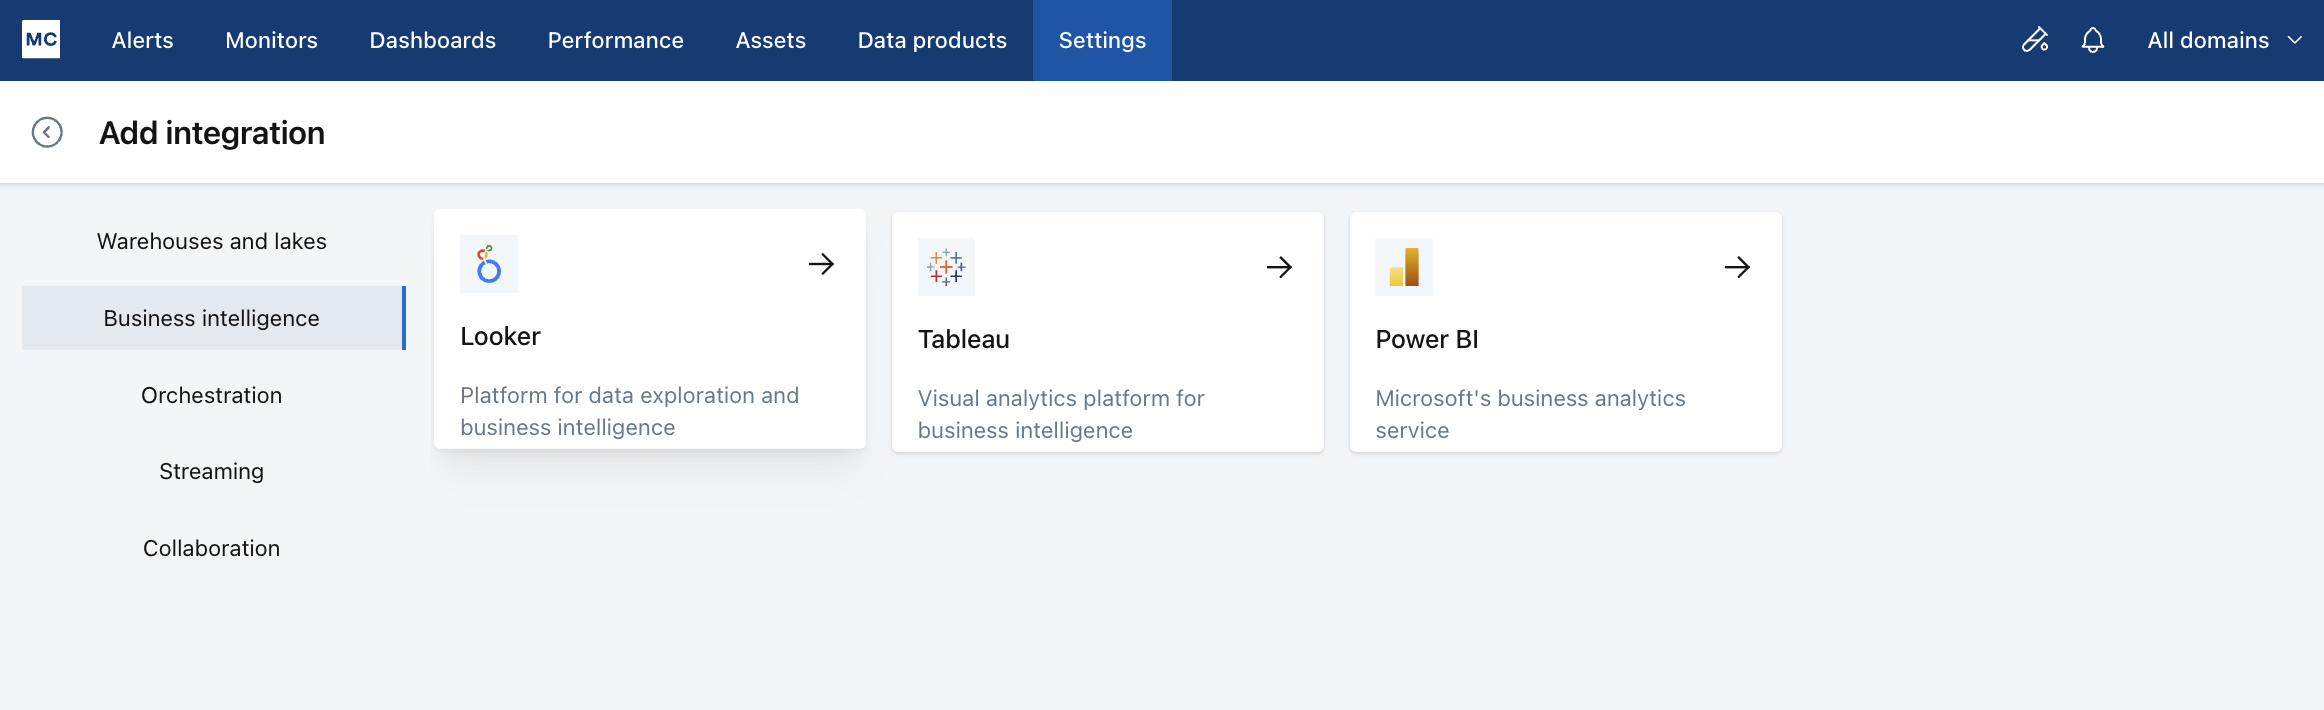The width and height of the screenshot is (2324, 710).
Task: Click the Tableau logo icon
Action: click(x=946, y=267)
